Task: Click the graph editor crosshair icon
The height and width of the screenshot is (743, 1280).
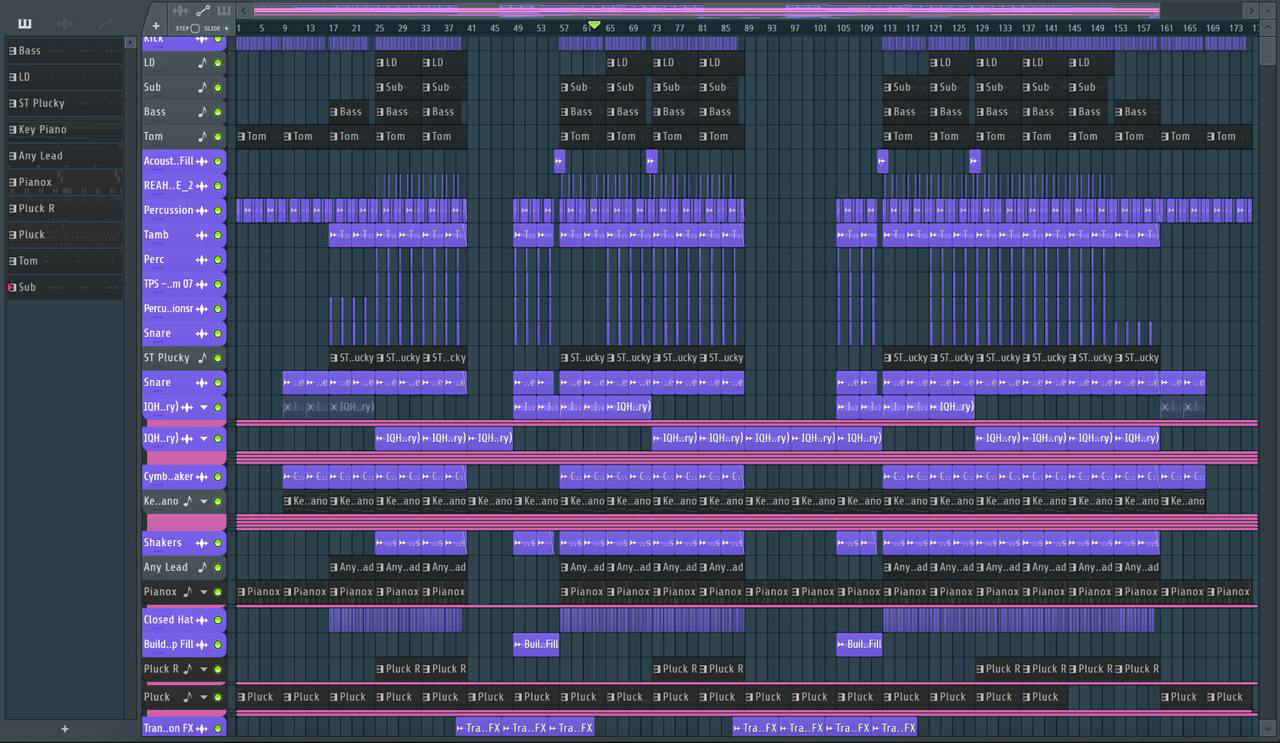Action: (x=181, y=12)
